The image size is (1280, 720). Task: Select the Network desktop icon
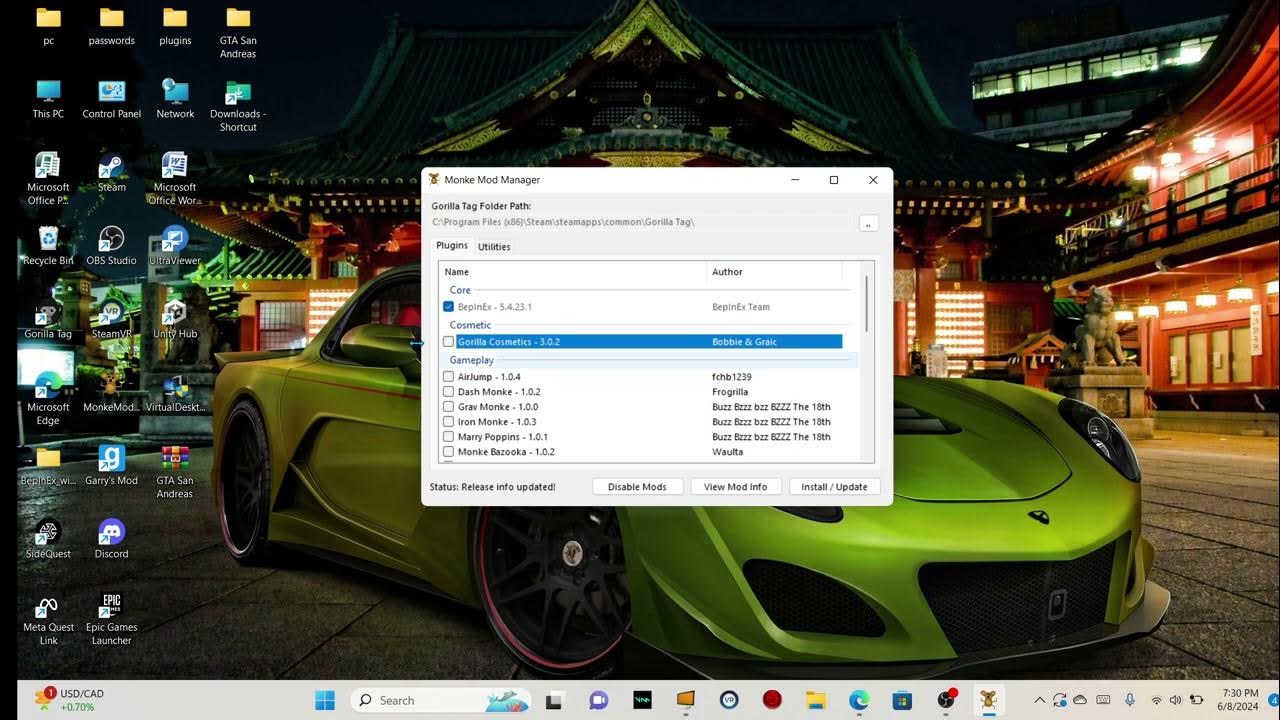[x=175, y=98]
